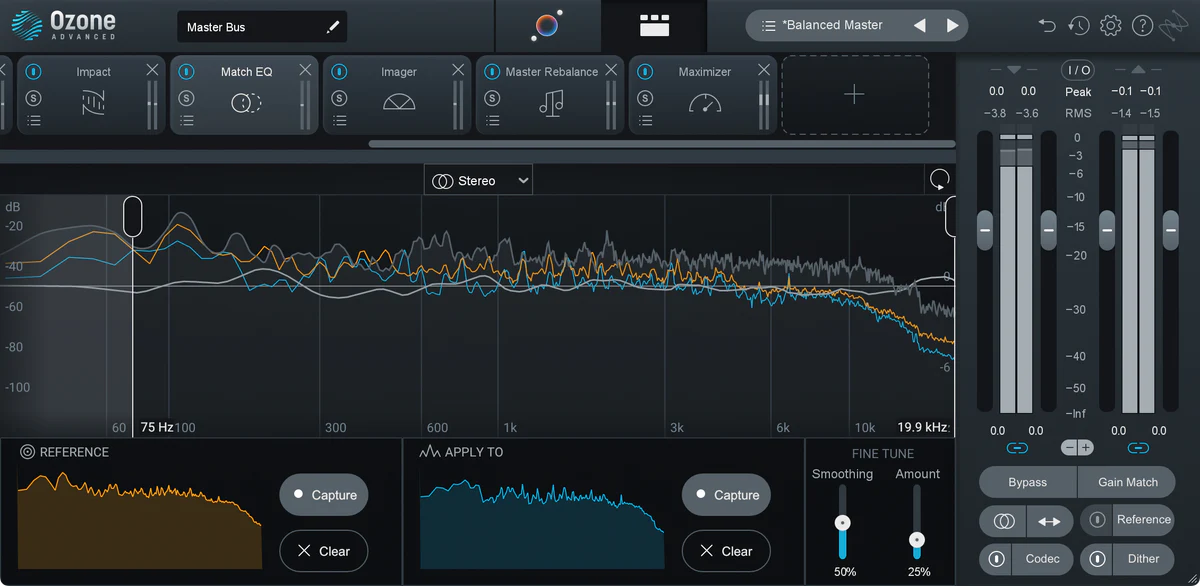Open the settings gear icon

1110,25
